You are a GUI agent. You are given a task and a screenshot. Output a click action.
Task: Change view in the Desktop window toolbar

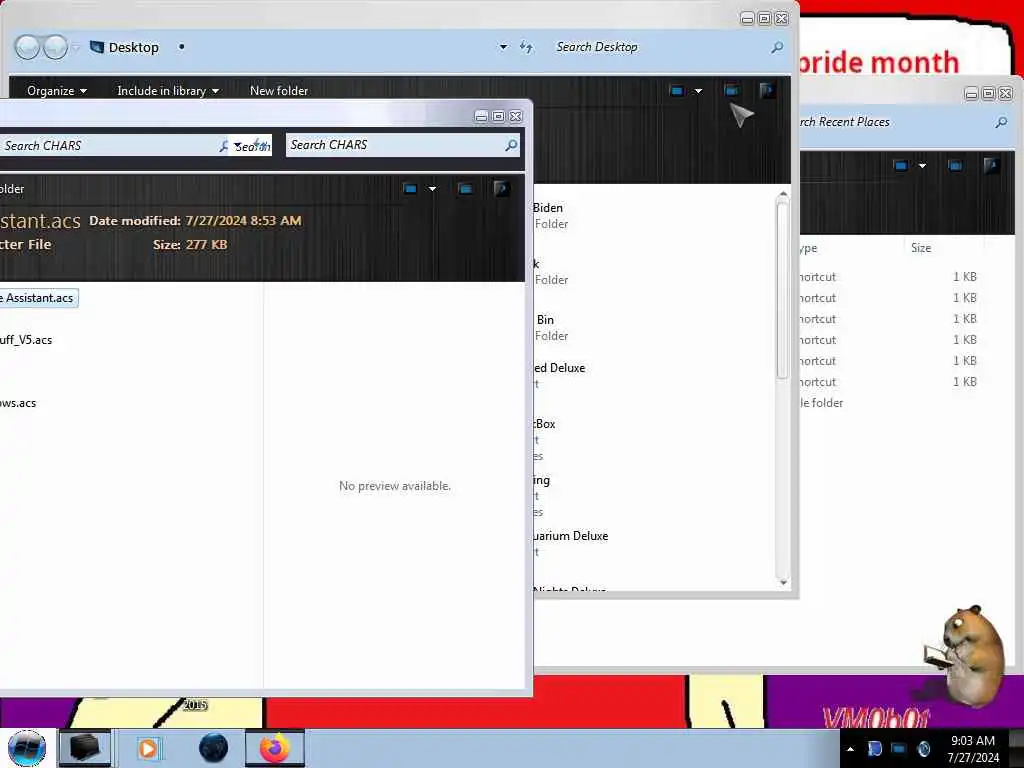click(x=677, y=91)
